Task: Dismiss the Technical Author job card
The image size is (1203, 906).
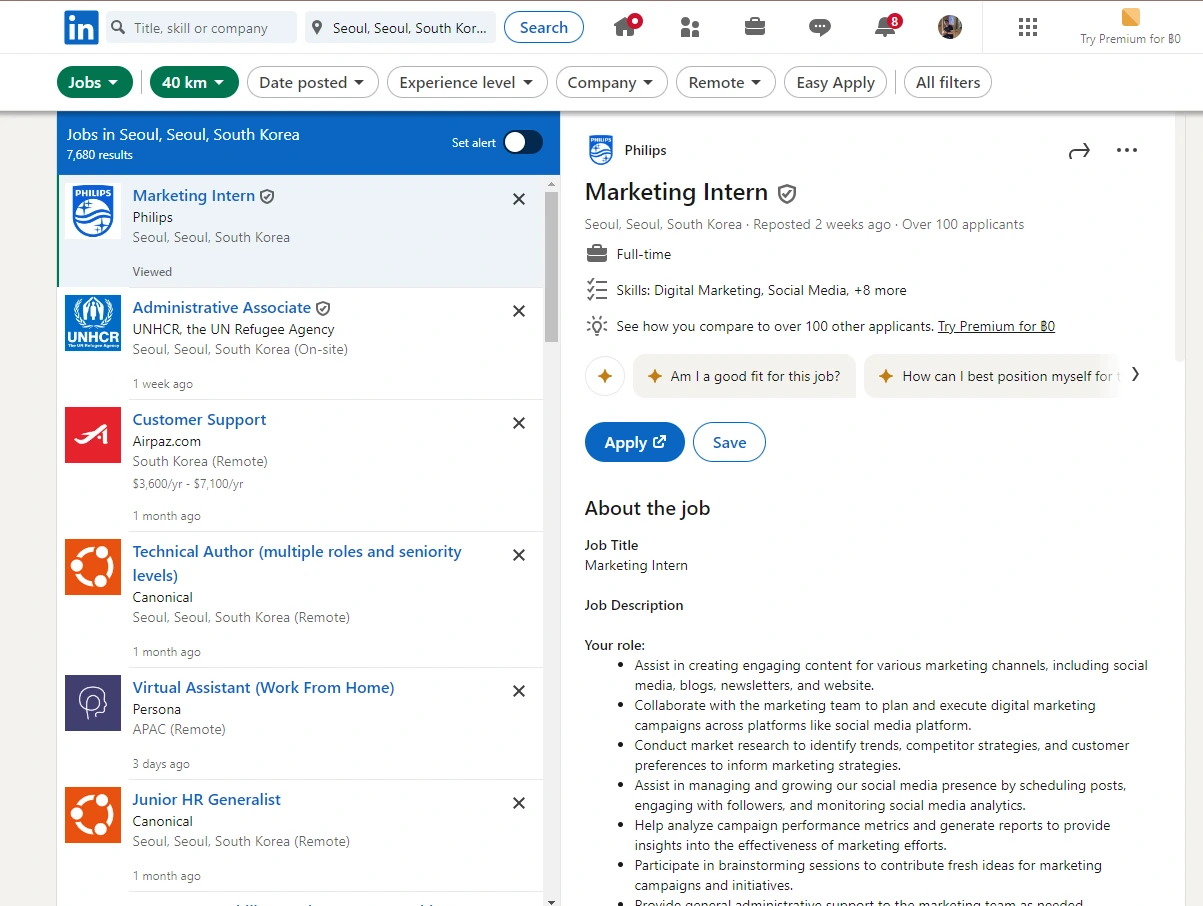Action: pos(519,555)
